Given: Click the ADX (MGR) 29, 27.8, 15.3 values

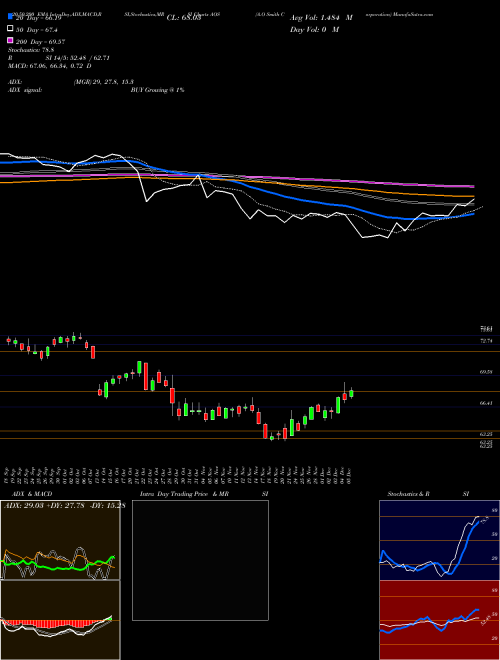Looking at the screenshot, I should click(104, 82).
